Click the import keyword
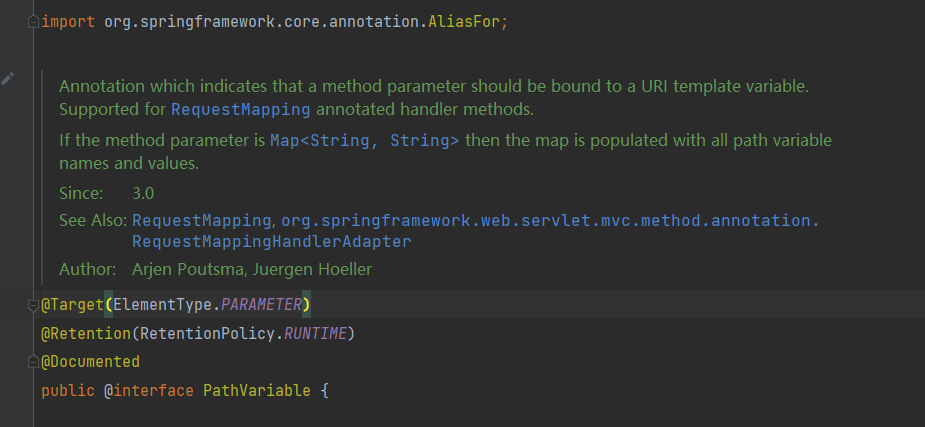925x427 pixels. coord(68,22)
